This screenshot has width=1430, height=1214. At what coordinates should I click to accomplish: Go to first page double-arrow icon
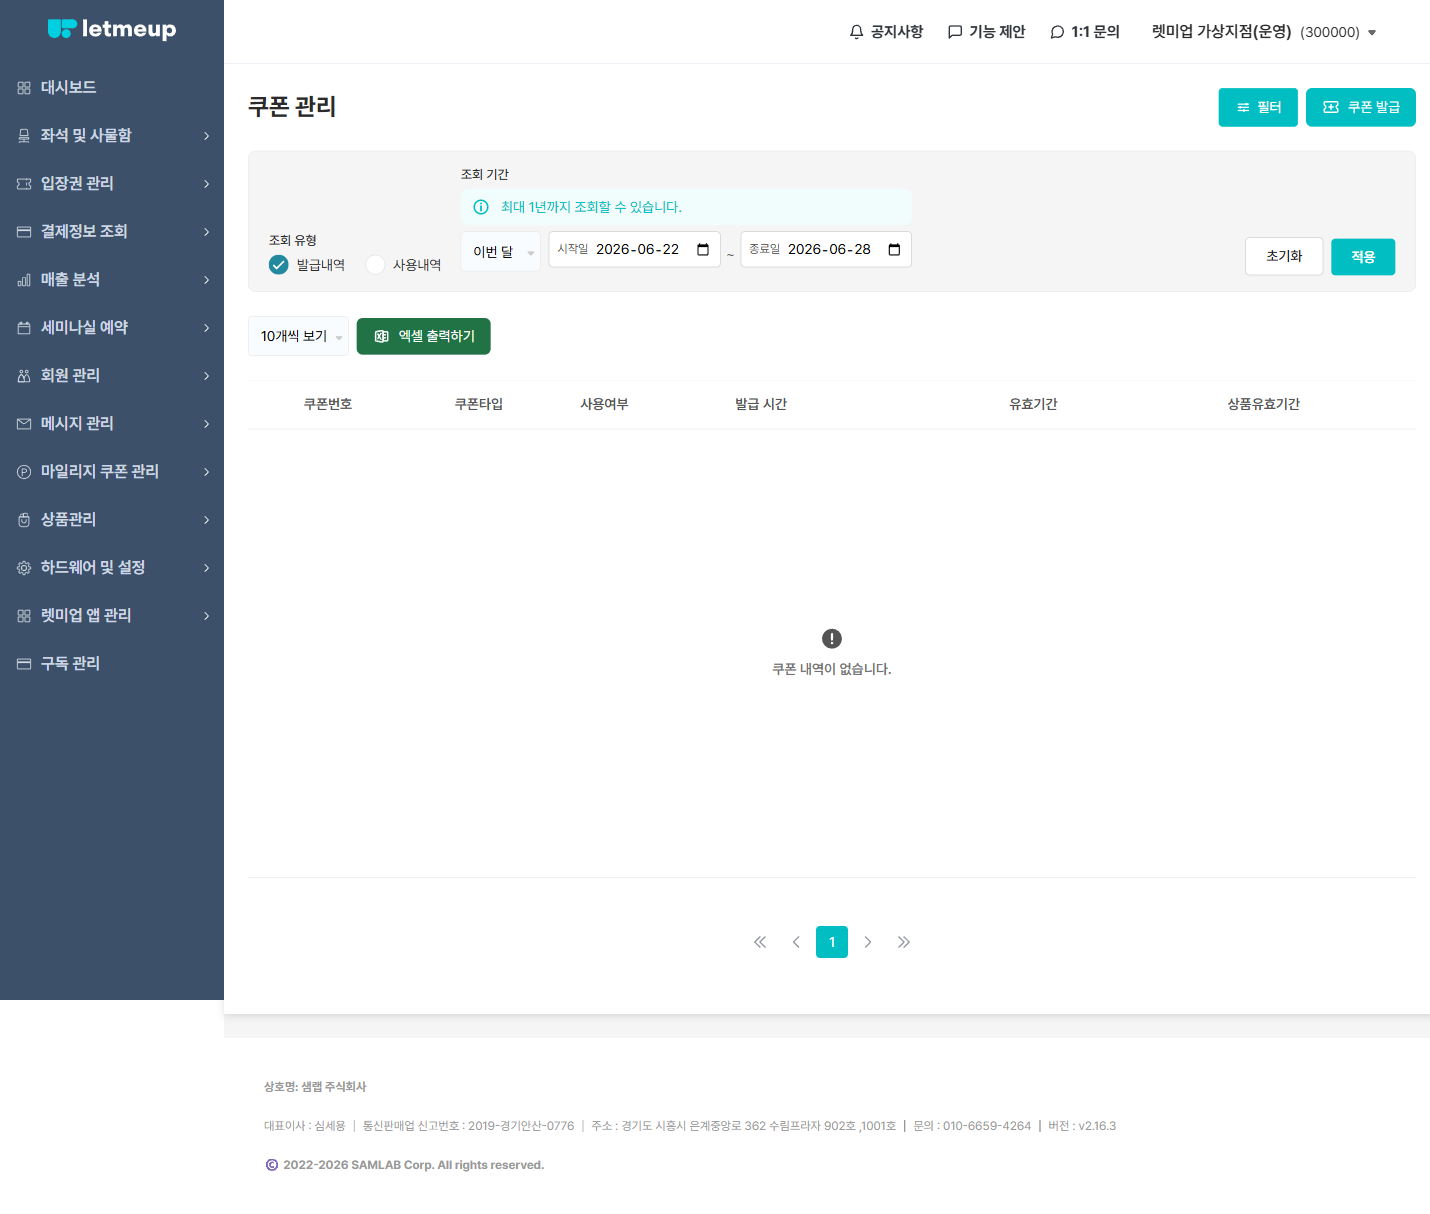[x=760, y=942]
